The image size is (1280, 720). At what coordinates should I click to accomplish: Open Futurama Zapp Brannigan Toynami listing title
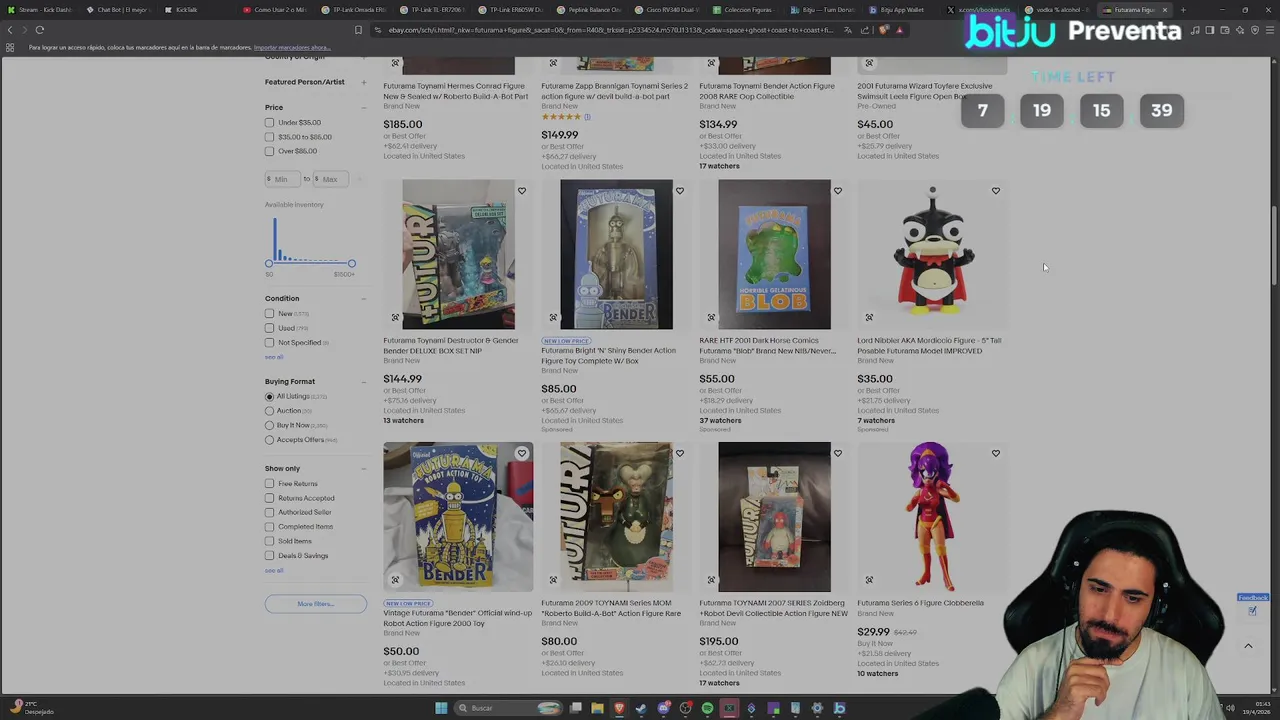pyautogui.click(x=614, y=91)
